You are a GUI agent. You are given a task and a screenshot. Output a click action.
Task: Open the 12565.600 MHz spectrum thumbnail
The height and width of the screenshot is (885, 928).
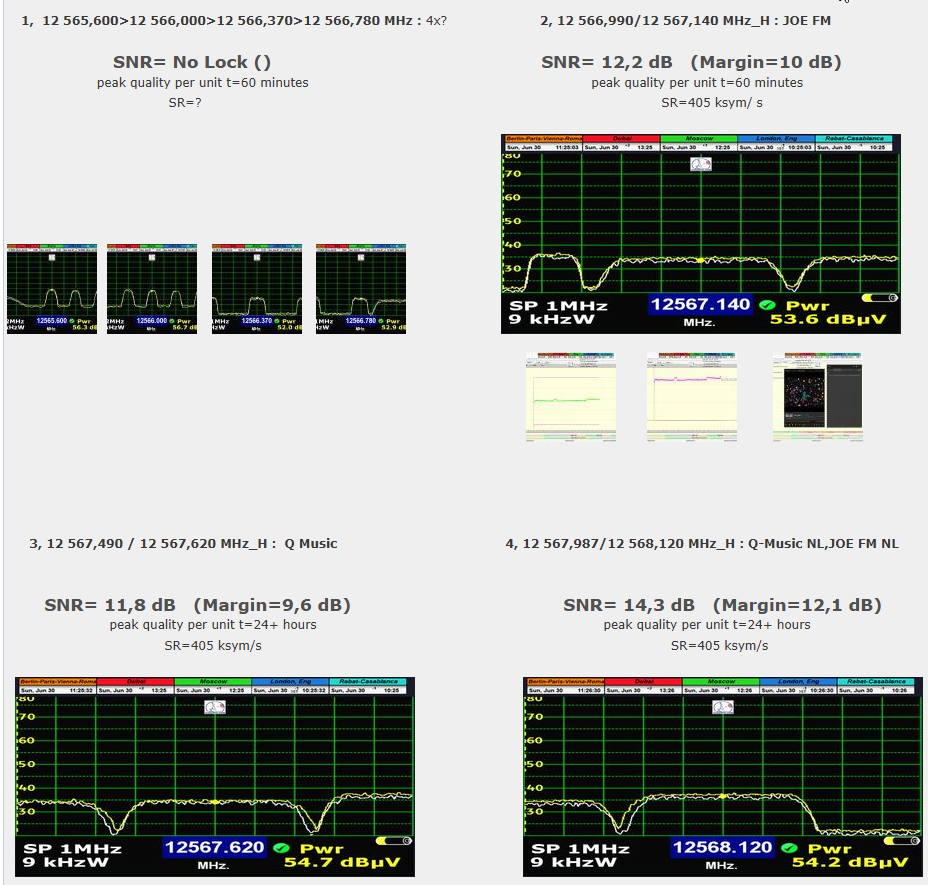click(52, 288)
